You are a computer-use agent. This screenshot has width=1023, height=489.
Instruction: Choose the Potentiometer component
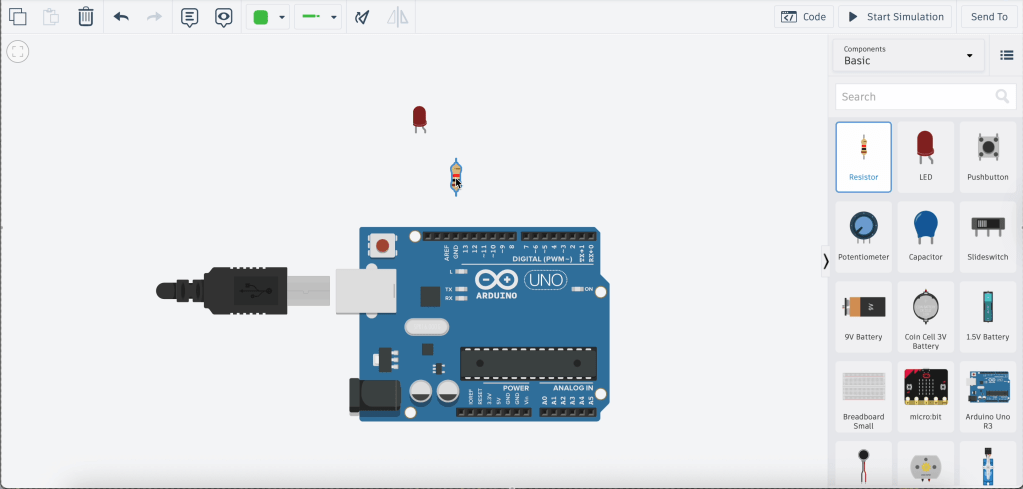click(863, 236)
